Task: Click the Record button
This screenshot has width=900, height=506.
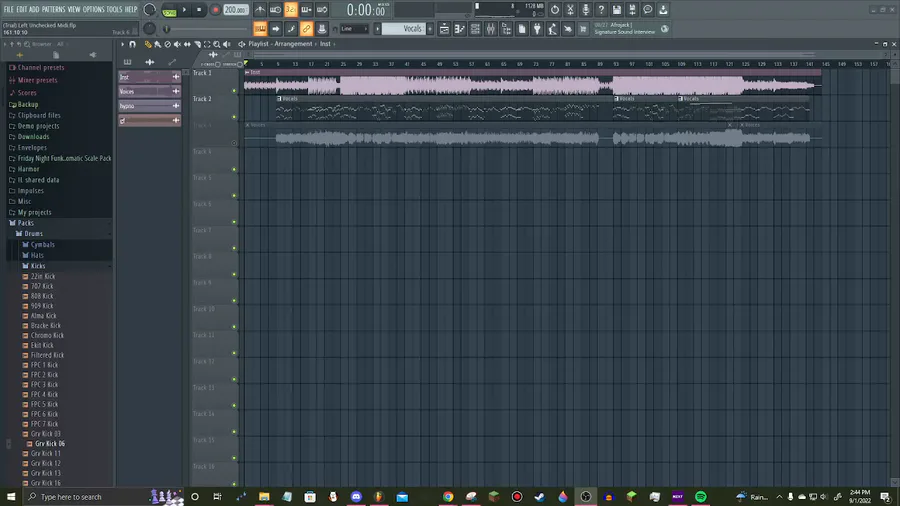Action: [x=215, y=10]
